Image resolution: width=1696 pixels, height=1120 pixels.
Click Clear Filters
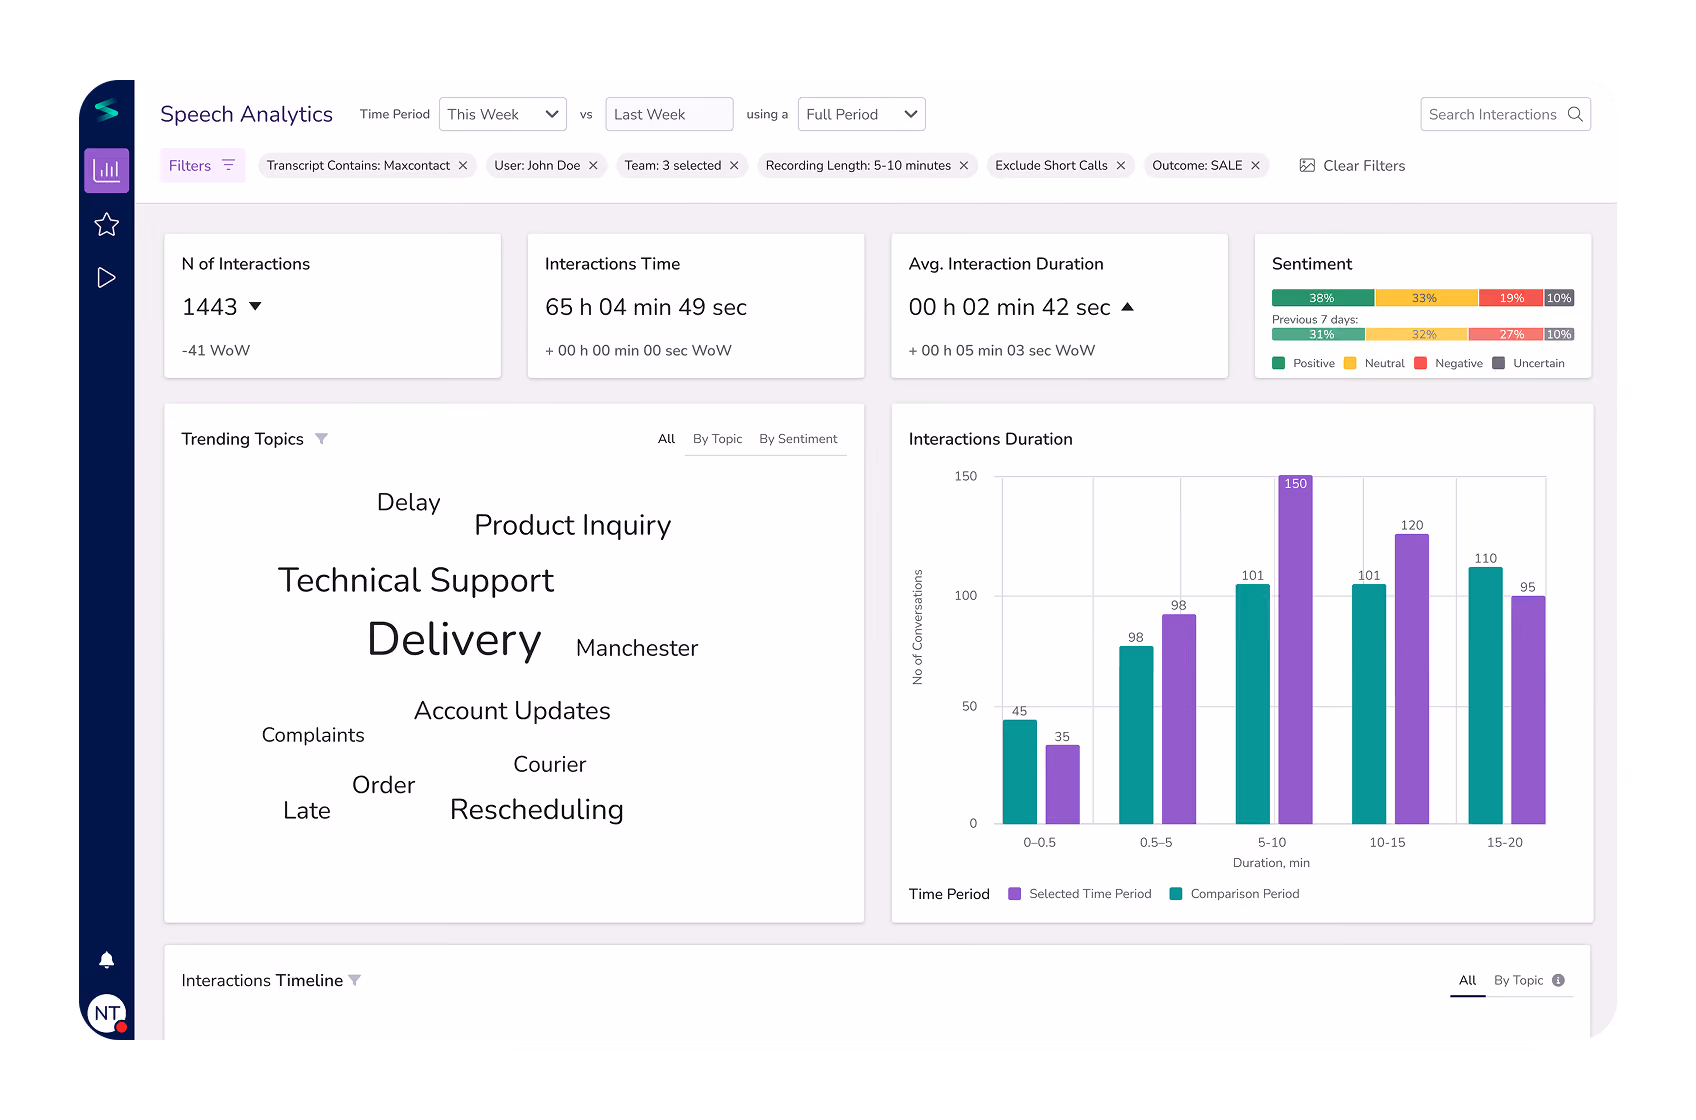1352,166
